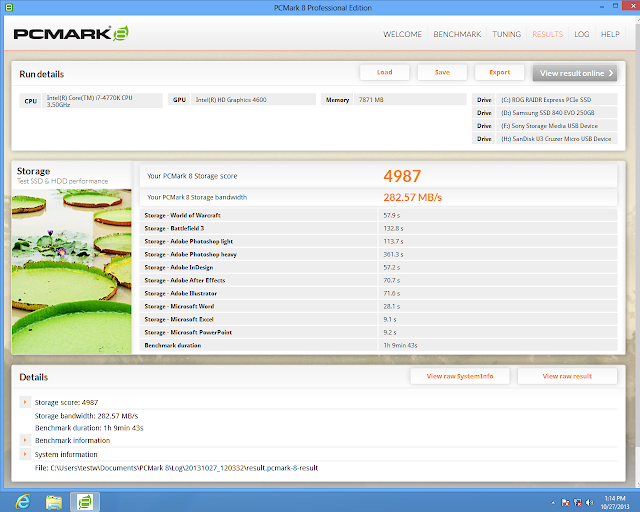Image resolution: width=640 pixels, height=512 pixels.
Task: Select the Storage - Microsoft Word row
Action: pyautogui.click(x=378, y=306)
